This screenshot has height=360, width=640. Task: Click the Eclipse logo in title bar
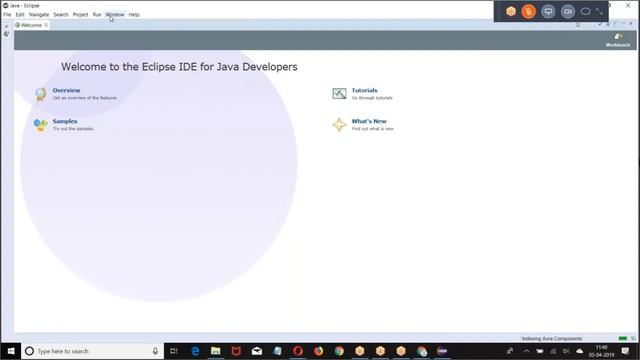(x=6, y=6)
